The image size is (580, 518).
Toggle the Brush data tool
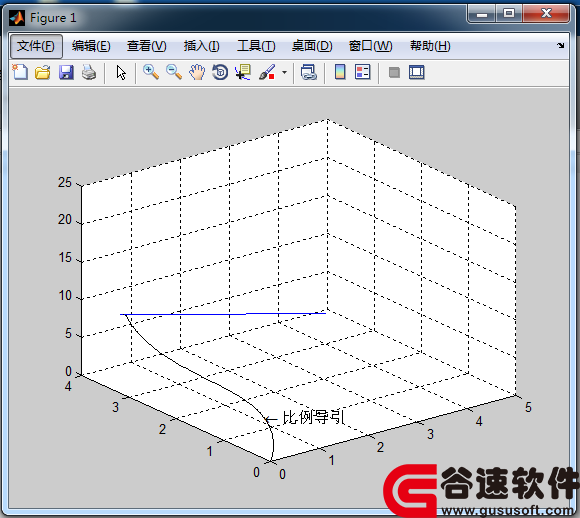267,72
